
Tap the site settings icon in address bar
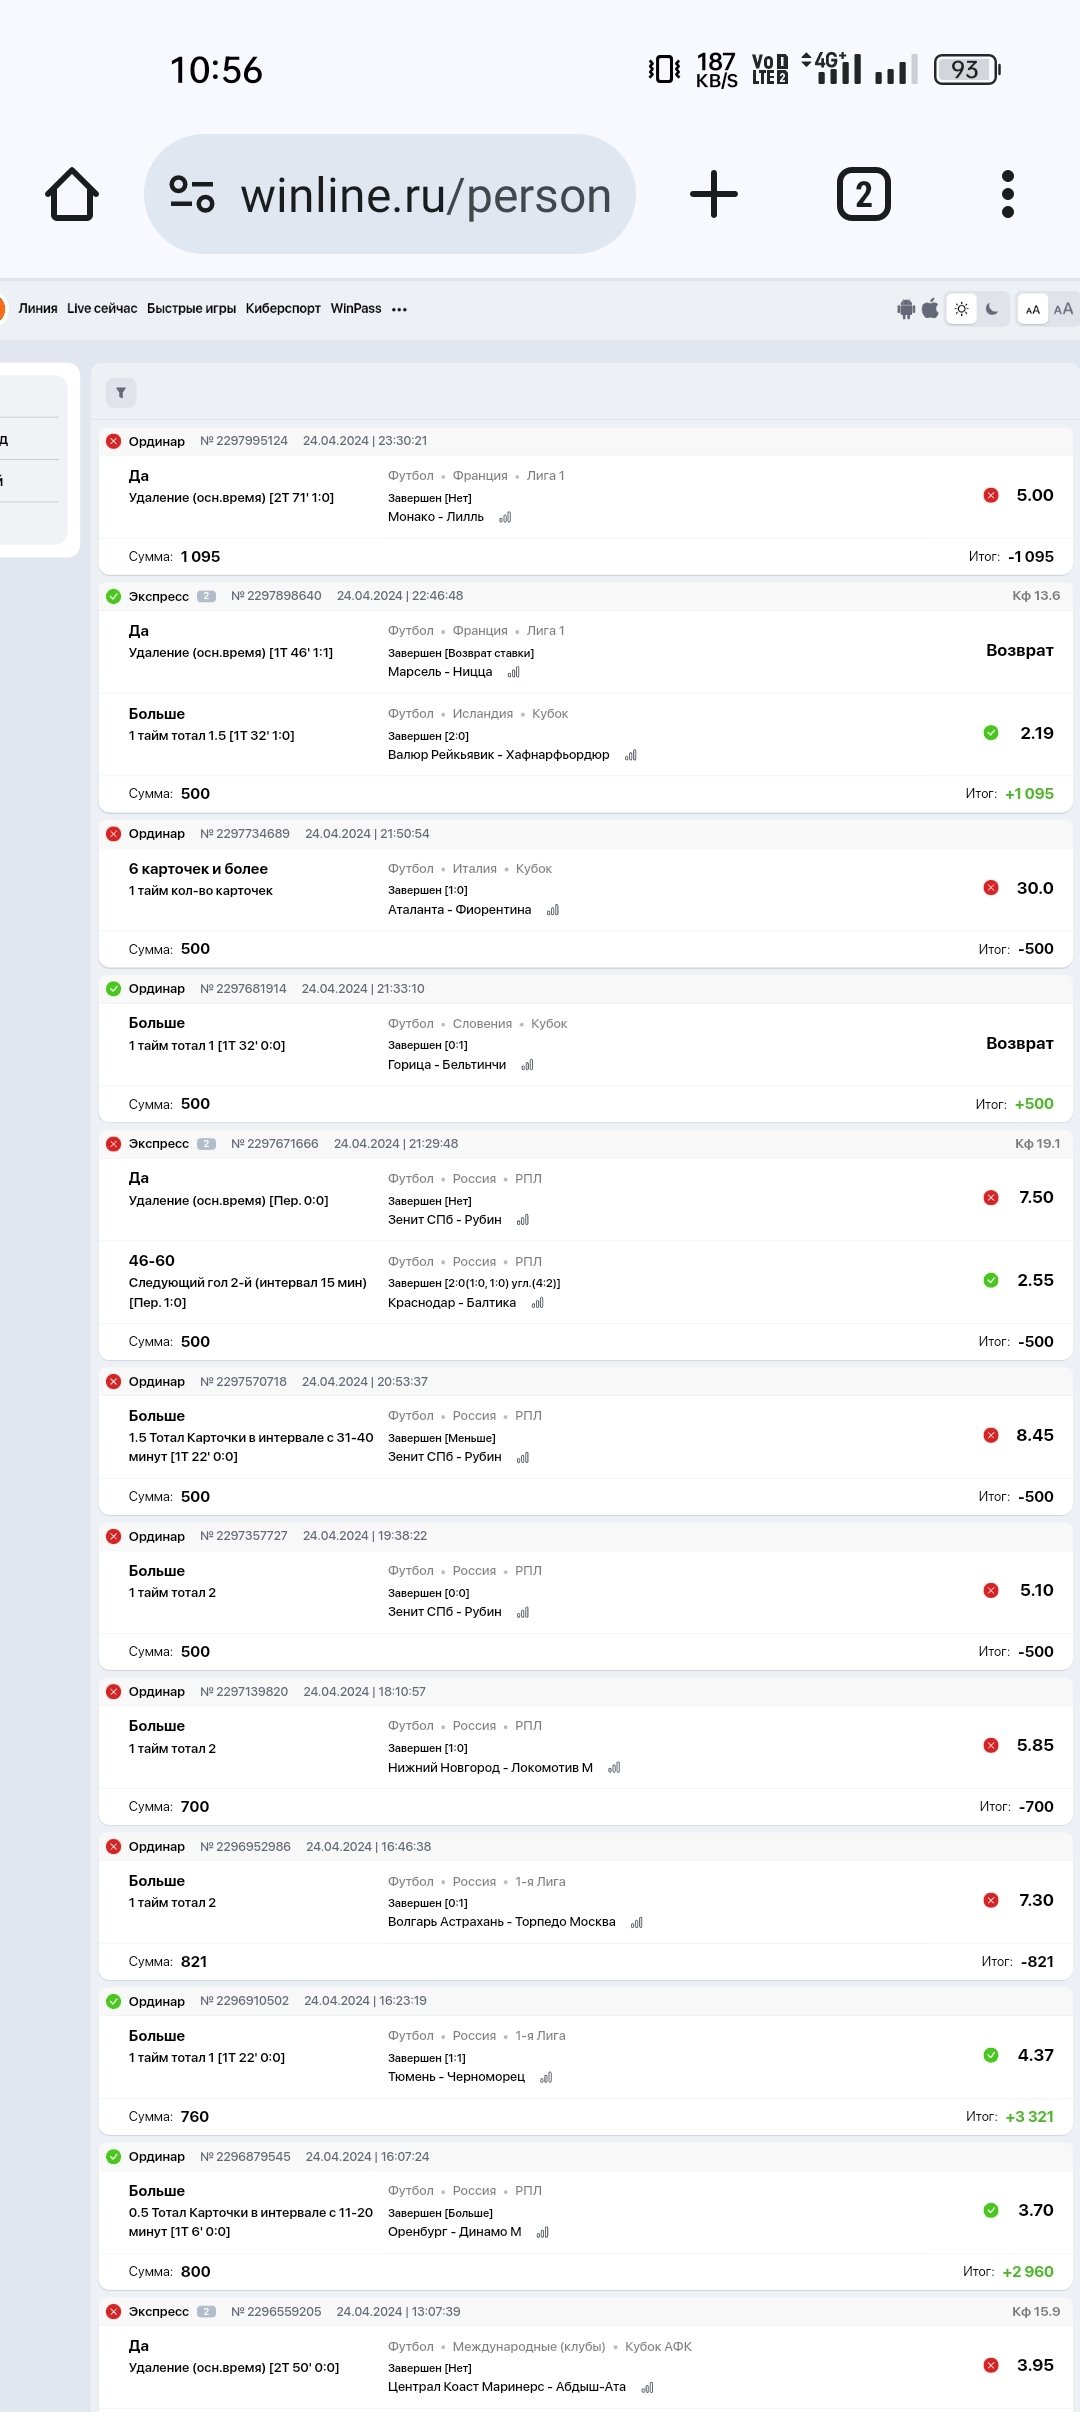[x=192, y=194]
